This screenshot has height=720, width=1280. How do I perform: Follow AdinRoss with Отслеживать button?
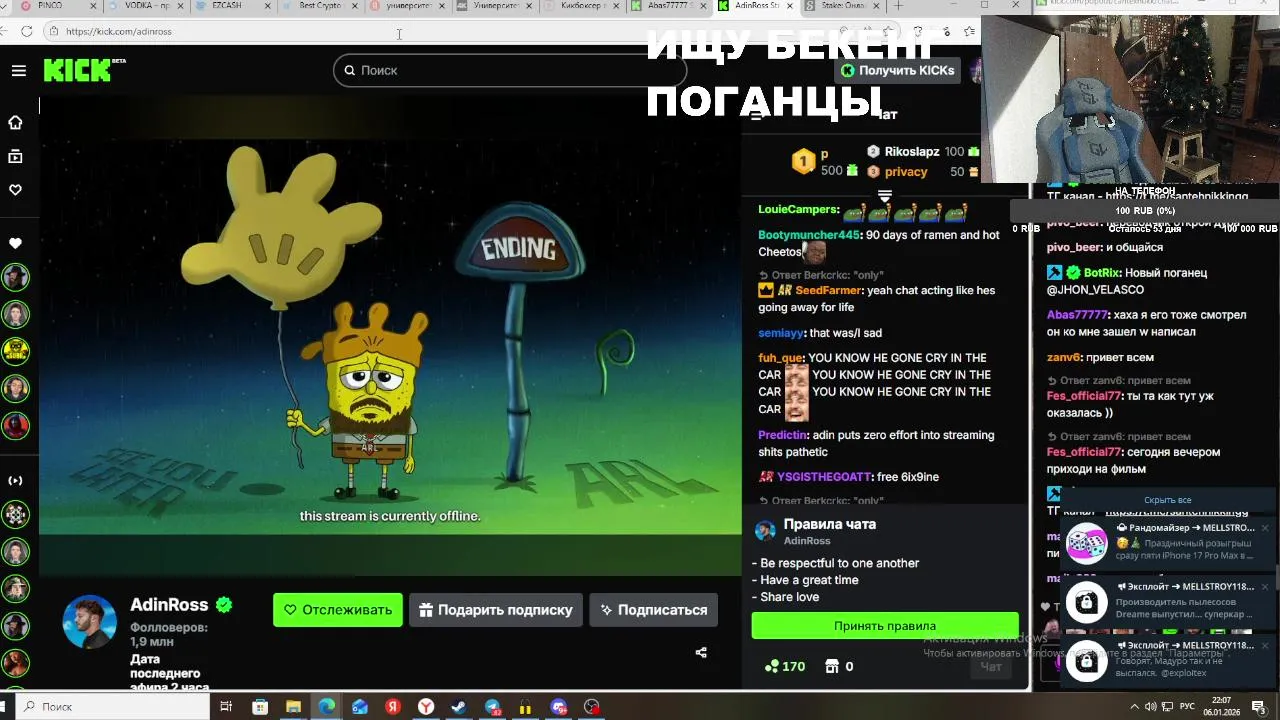click(x=338, y=610)
